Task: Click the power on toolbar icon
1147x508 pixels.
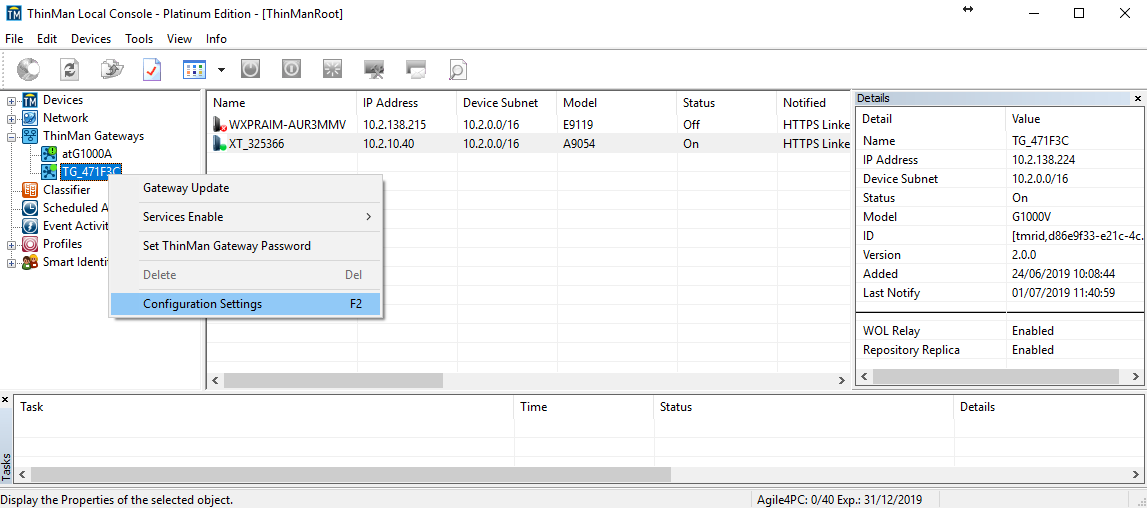Action: (x=250, y=70)
